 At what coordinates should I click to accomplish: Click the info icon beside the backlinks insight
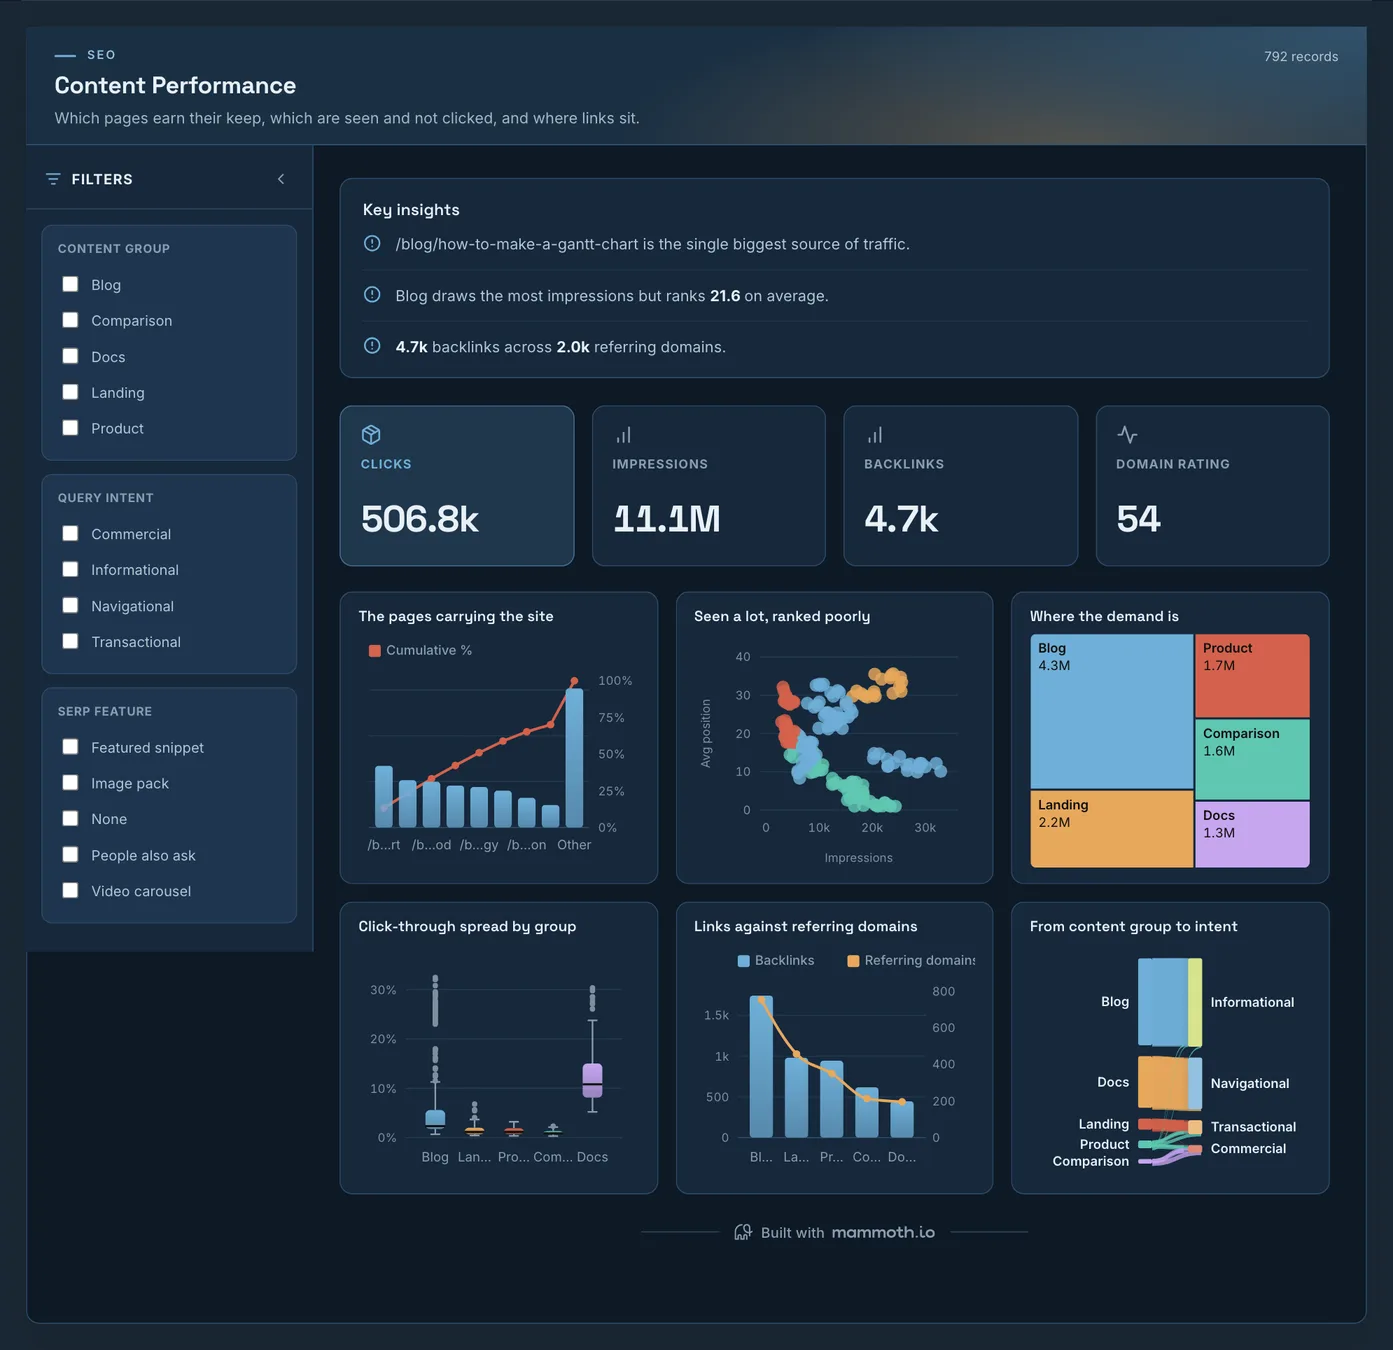[372, 346]
